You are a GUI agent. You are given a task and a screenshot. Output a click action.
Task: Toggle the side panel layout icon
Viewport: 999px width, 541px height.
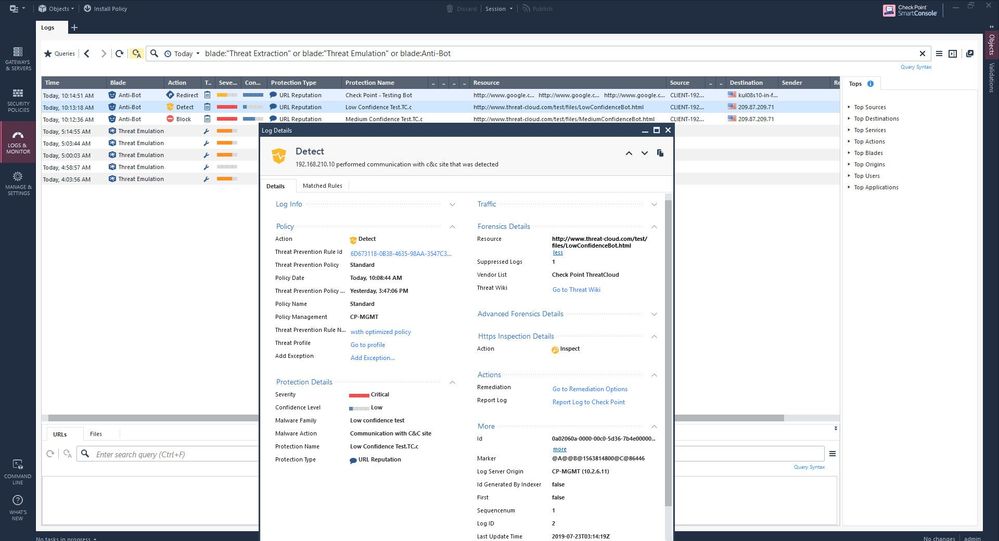coord(953,54)
